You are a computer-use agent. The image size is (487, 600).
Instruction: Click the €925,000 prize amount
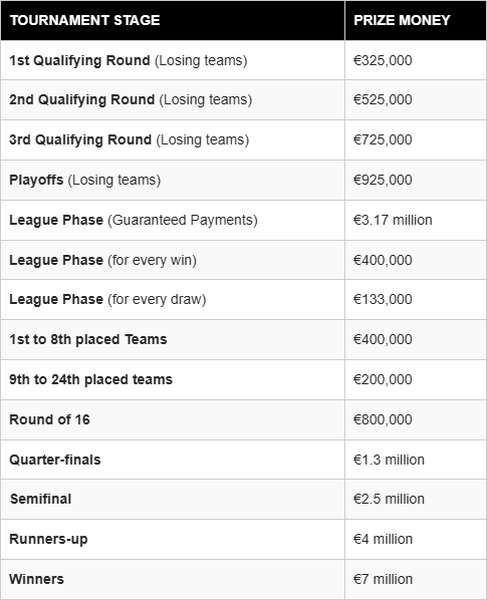[383, 180]
